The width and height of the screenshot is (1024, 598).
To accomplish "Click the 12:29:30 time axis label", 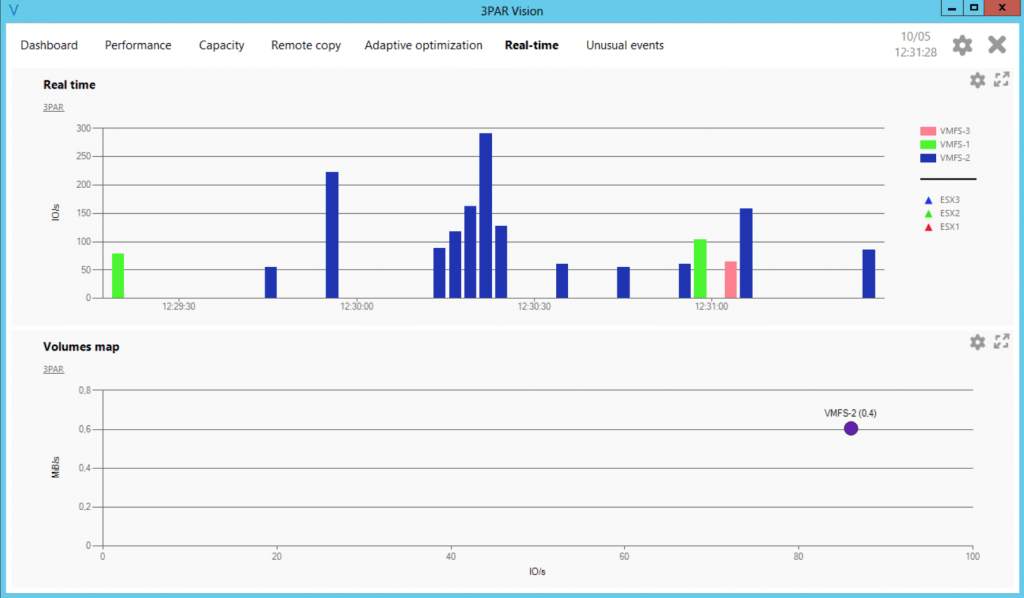I will pyautogui.click(x=179, y=306).
